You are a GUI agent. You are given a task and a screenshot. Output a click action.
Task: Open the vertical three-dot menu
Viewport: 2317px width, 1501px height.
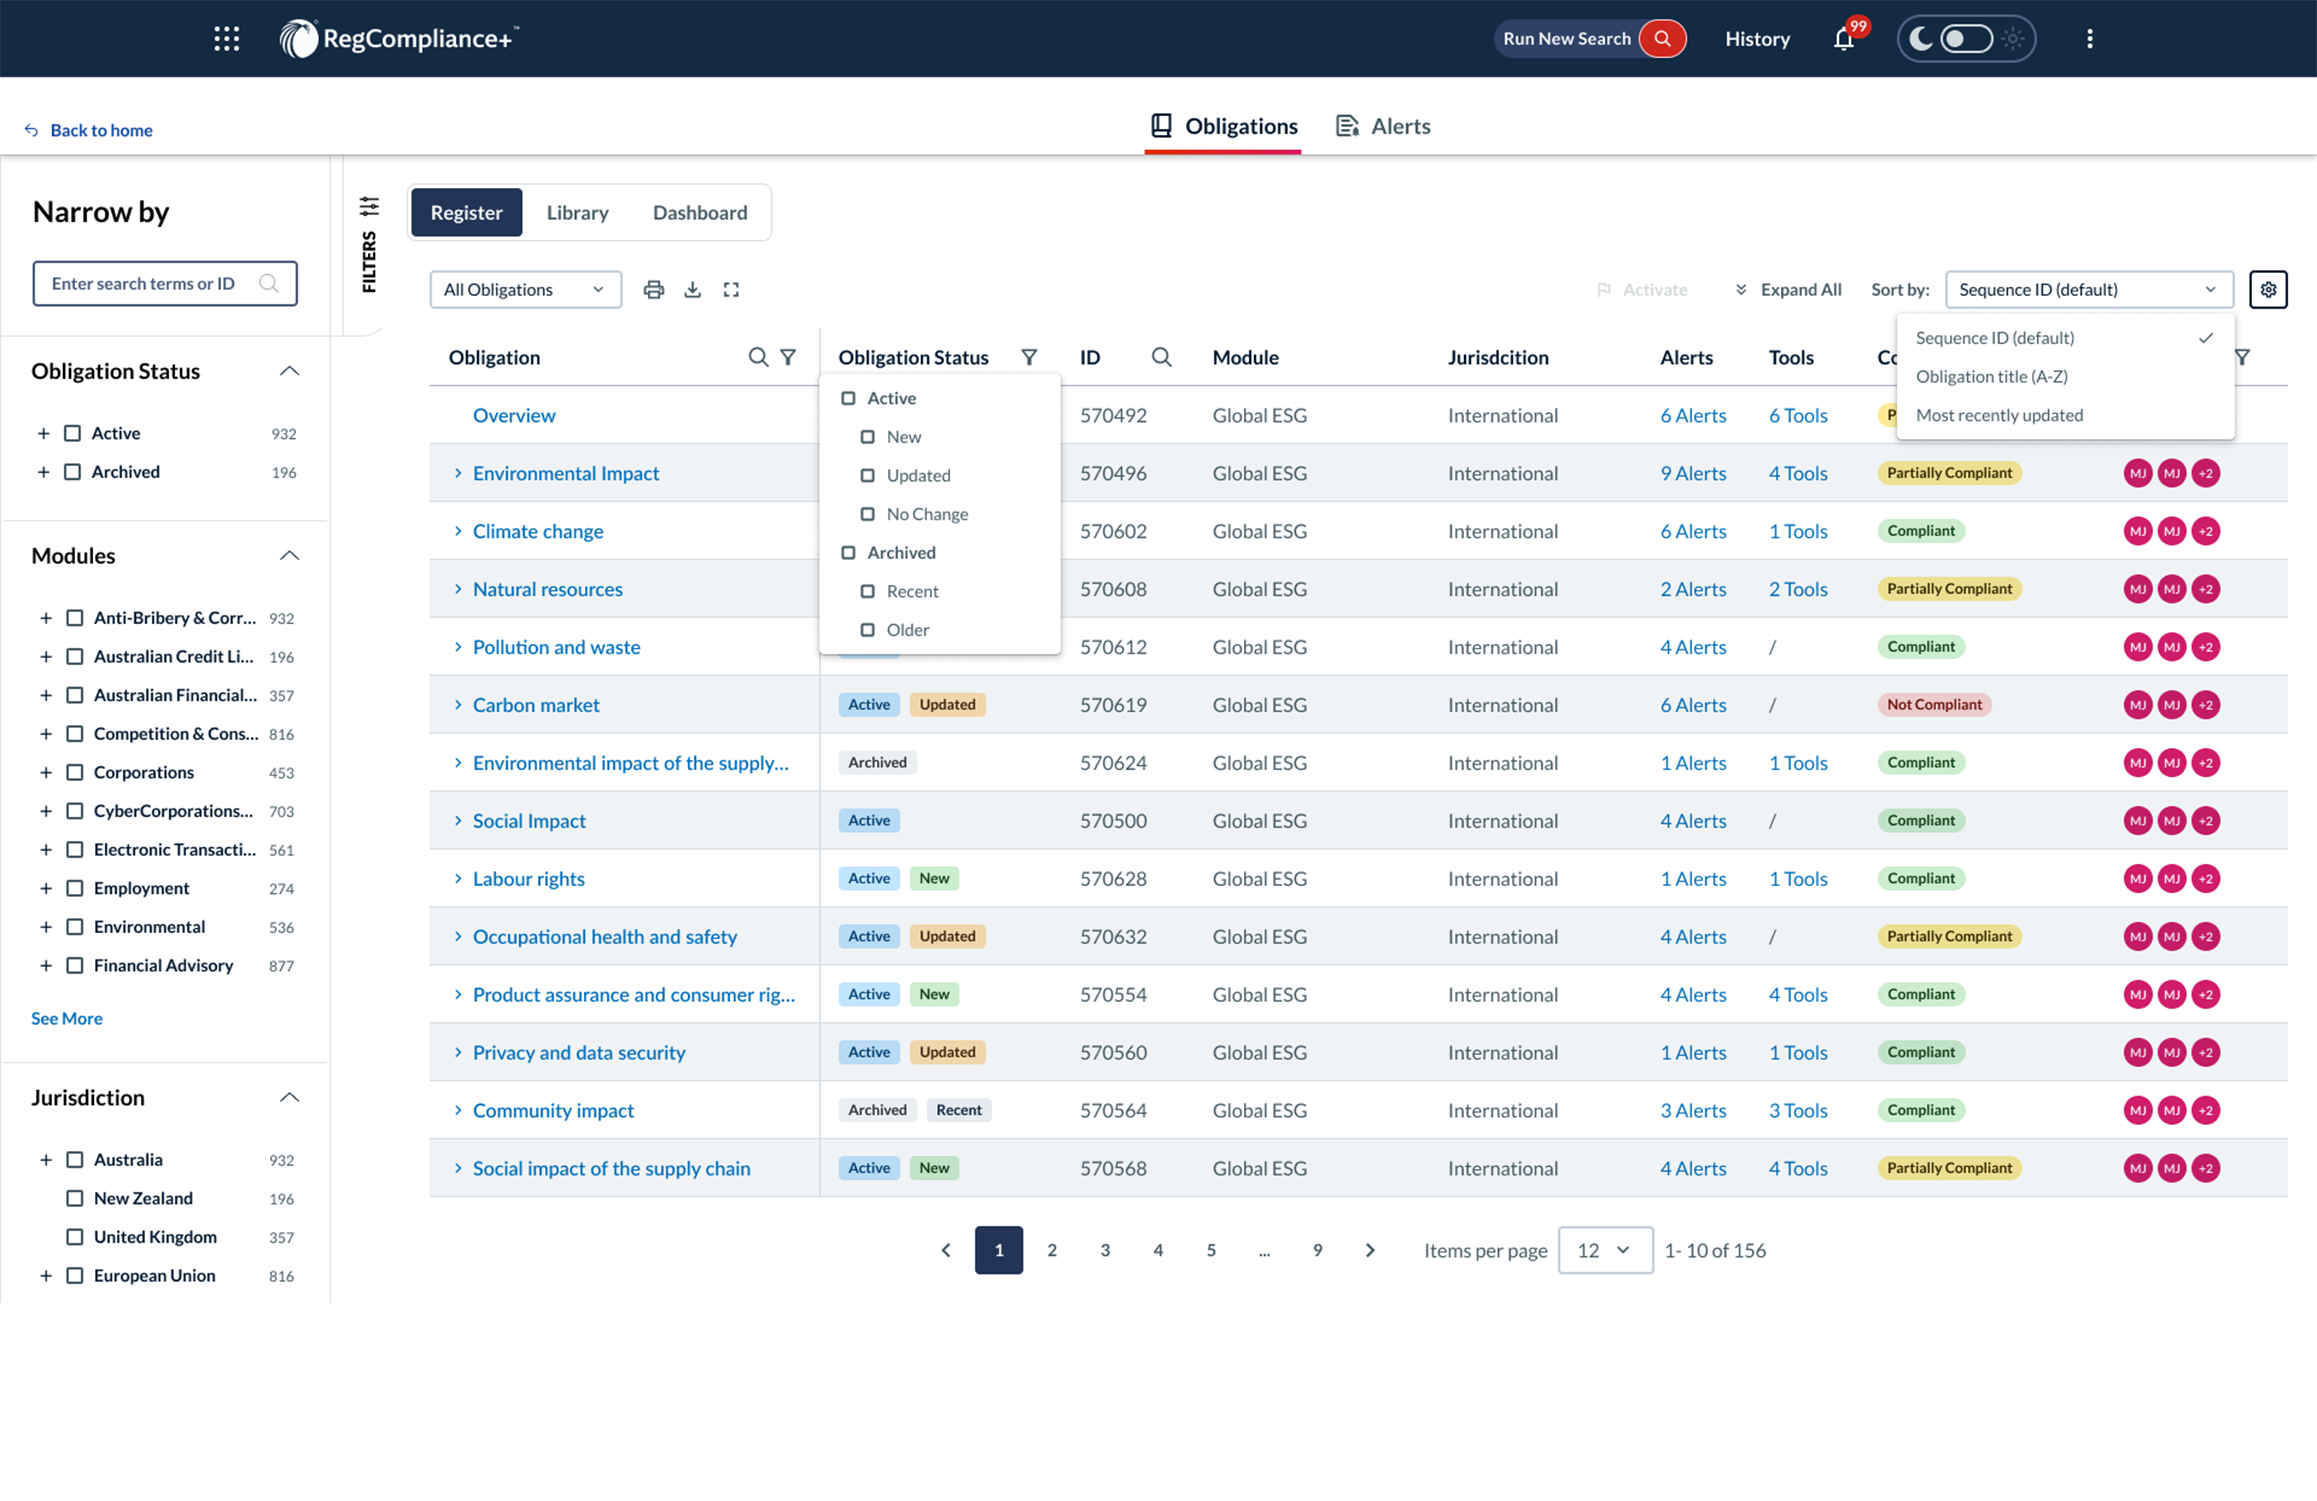(x=2089, y=39)
